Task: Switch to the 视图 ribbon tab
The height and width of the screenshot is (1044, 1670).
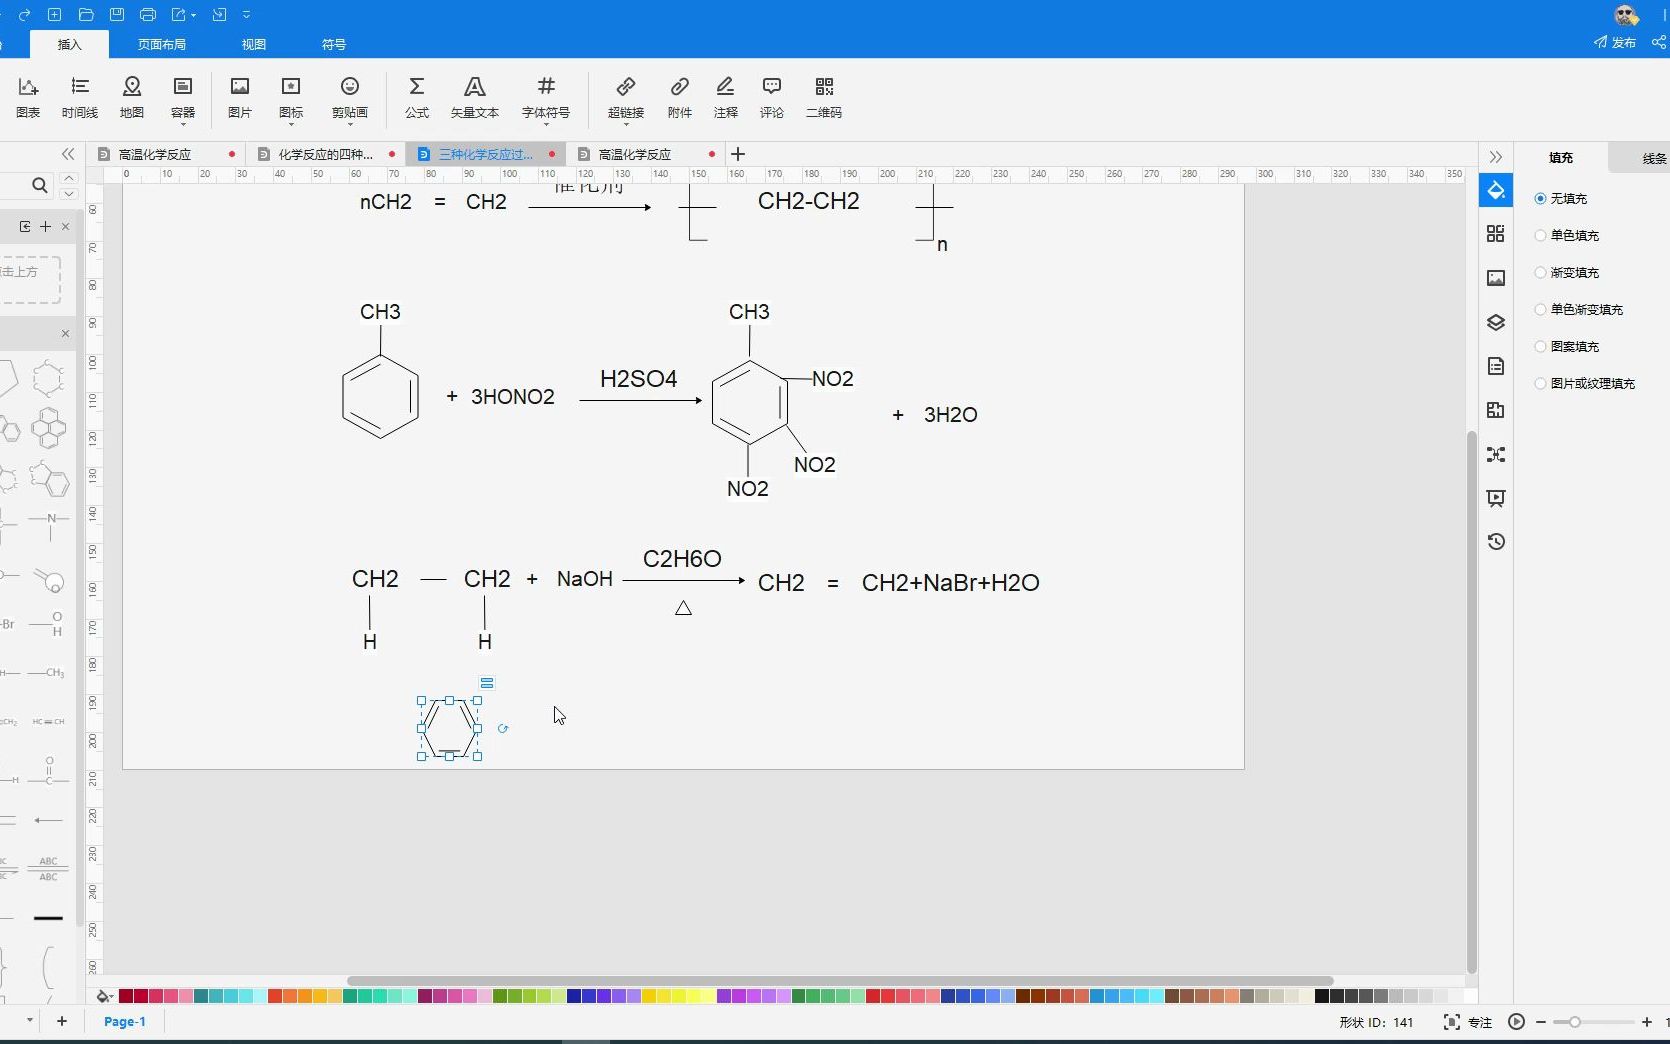Action: (254, 44)
